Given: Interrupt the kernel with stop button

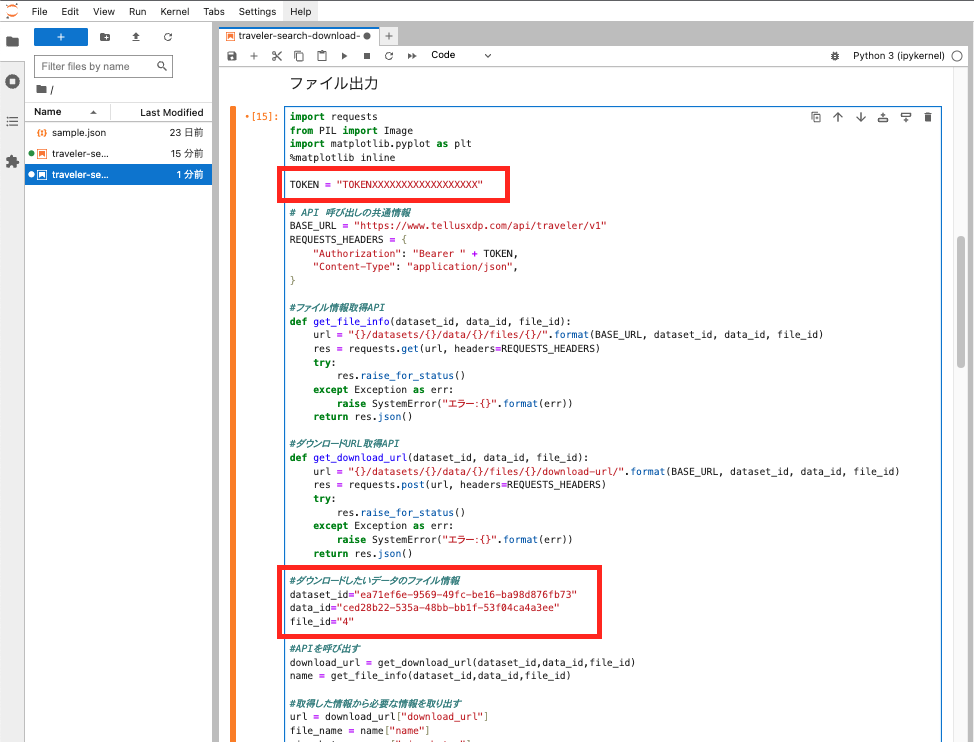Looking at the screenshot, I should (366, 56).
